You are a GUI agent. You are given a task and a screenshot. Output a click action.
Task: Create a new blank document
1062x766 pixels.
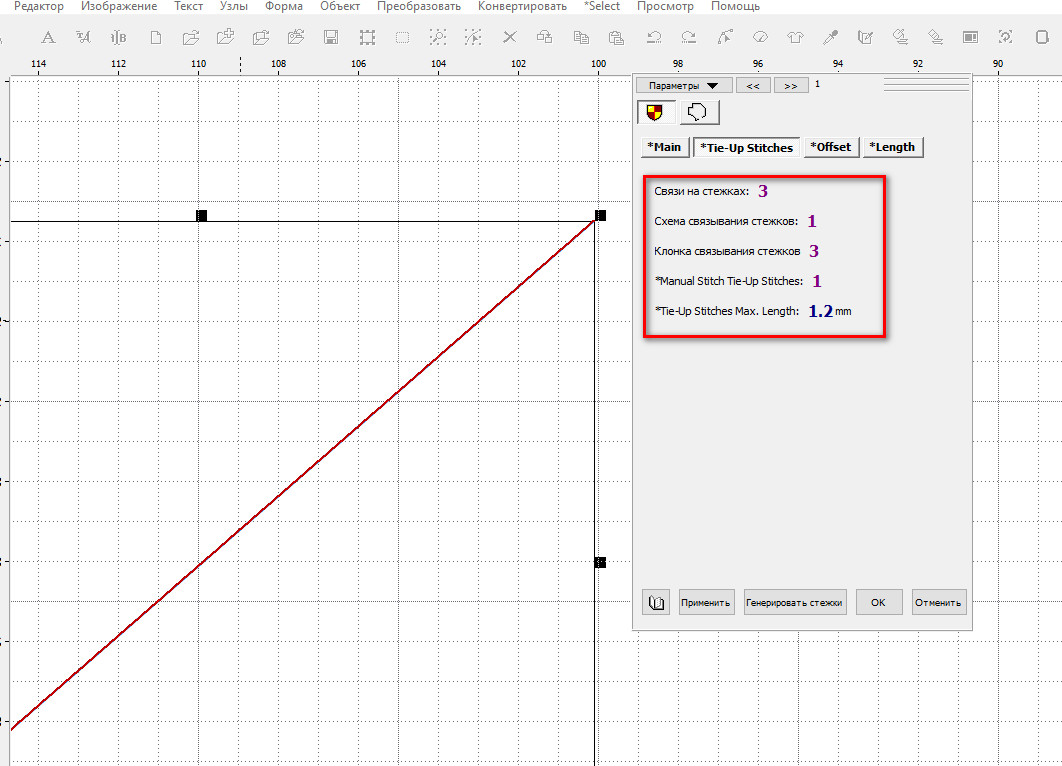tap(156, 37)
